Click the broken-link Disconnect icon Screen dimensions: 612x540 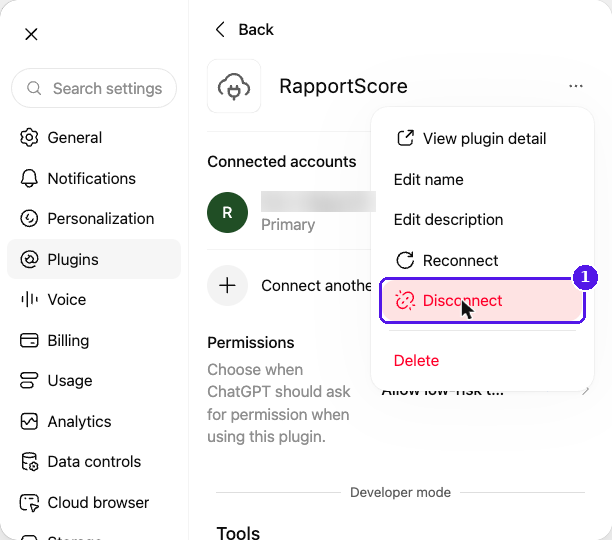click(x=405, y=300)
